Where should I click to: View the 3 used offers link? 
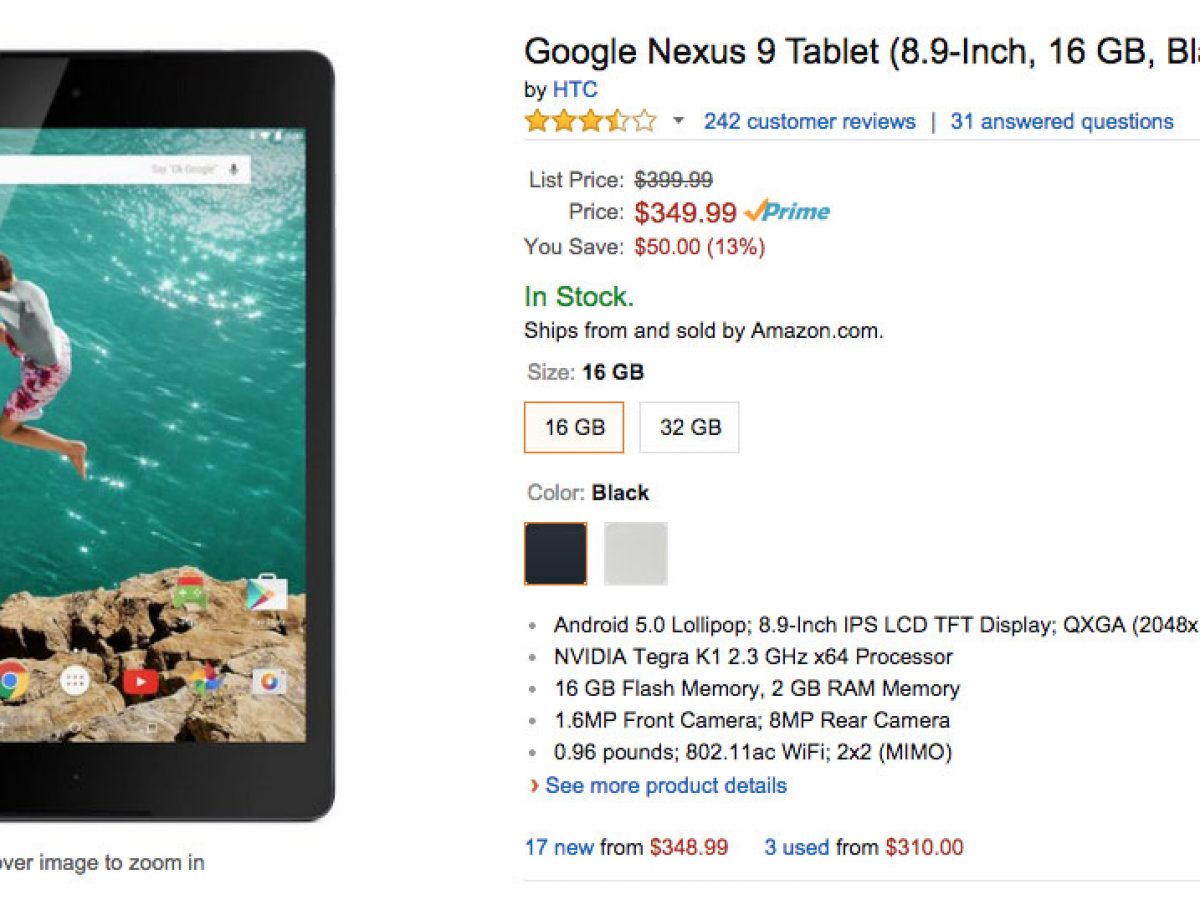[797, 848]
